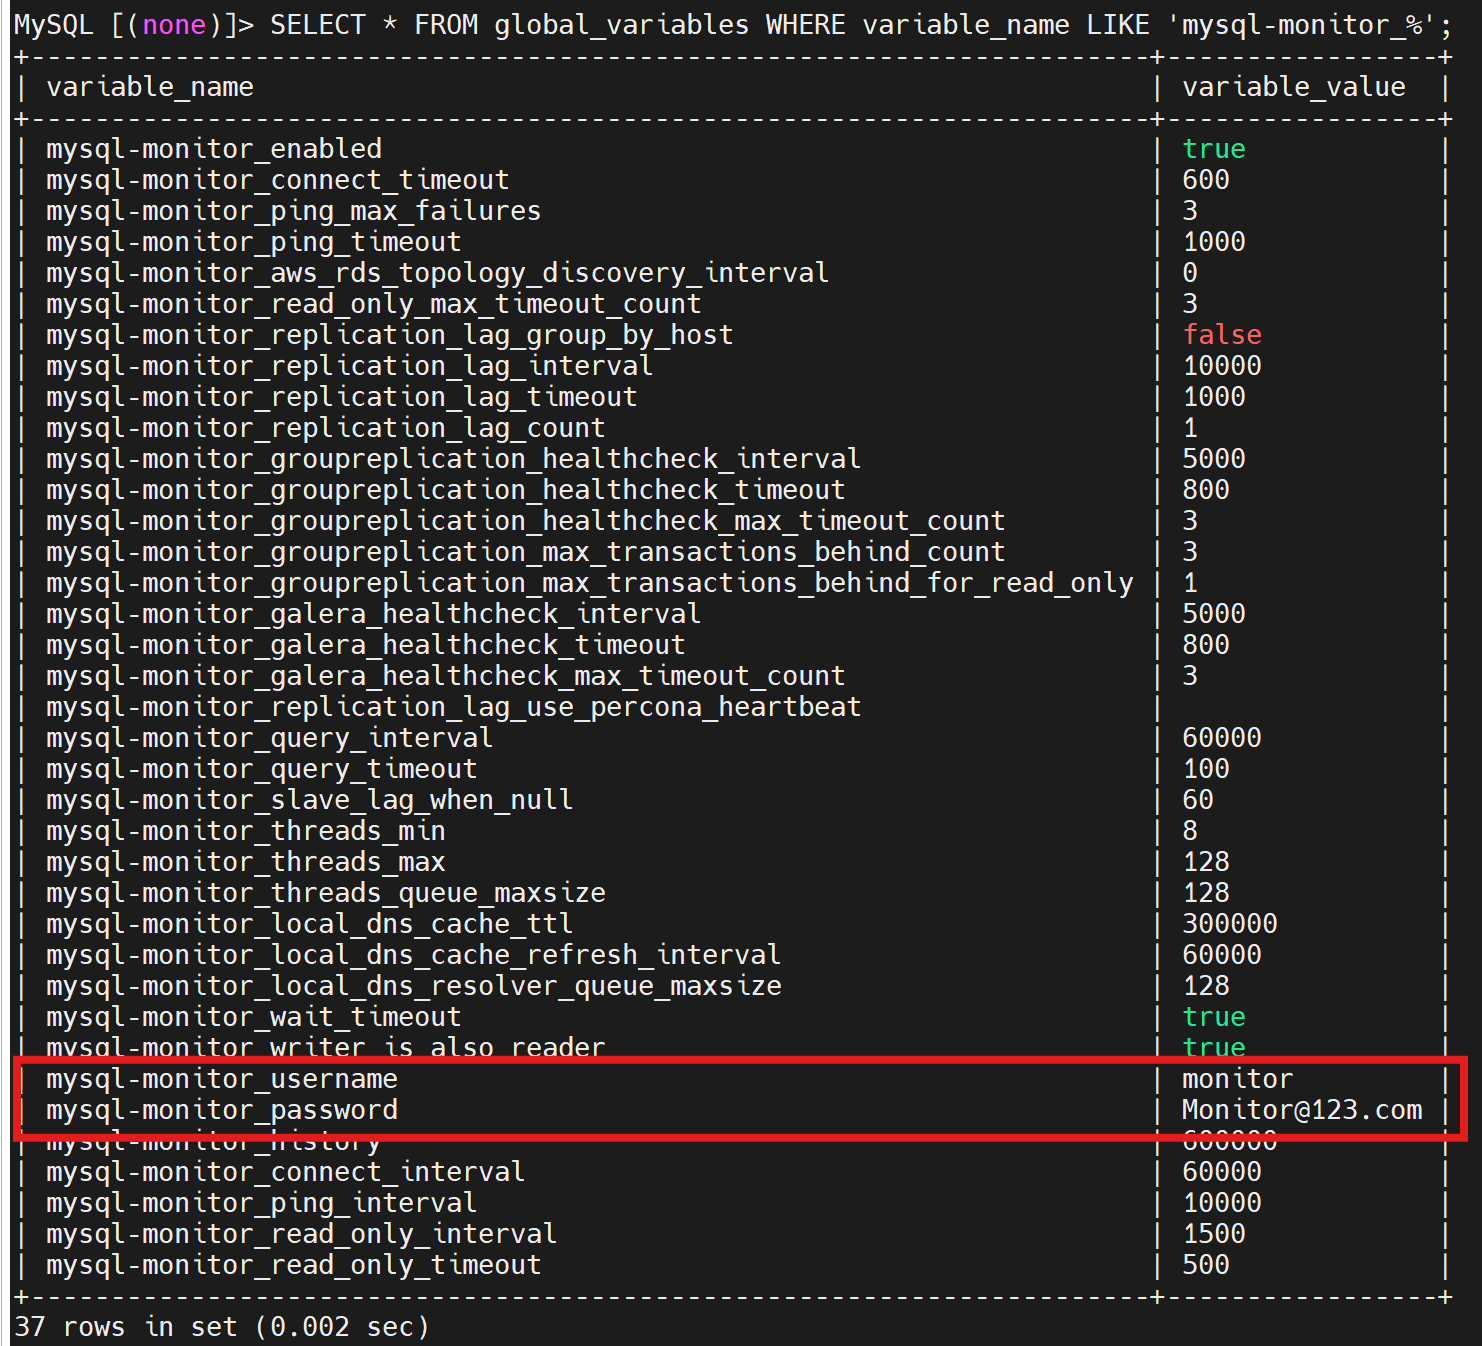Click mysql-monitor_ping_max_failures text
1482x1346 pixels.
coord(294,212)
